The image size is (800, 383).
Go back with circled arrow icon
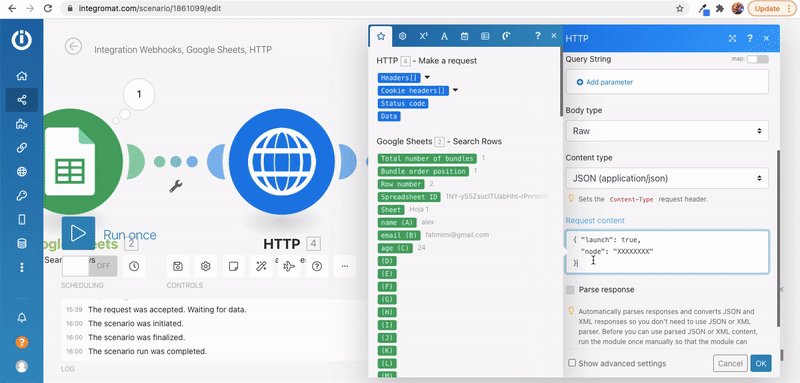tap(73, 47)
